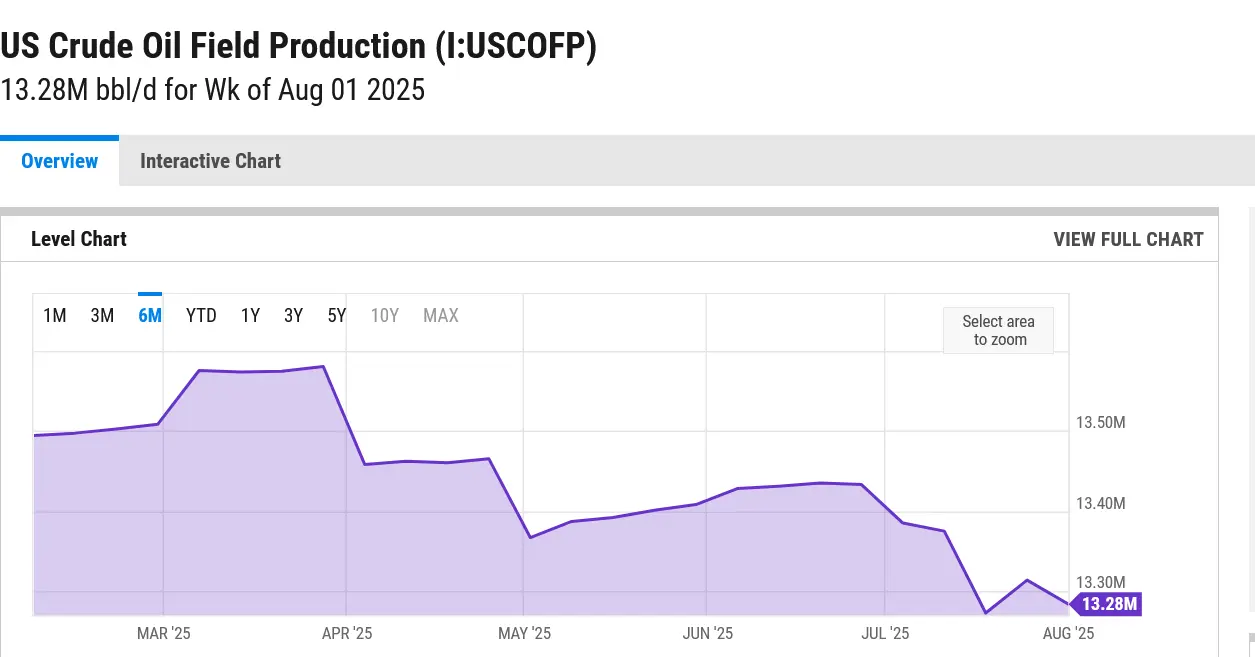Click the 13.28M current value label
1255x657 pixels.
point(1109,604)
